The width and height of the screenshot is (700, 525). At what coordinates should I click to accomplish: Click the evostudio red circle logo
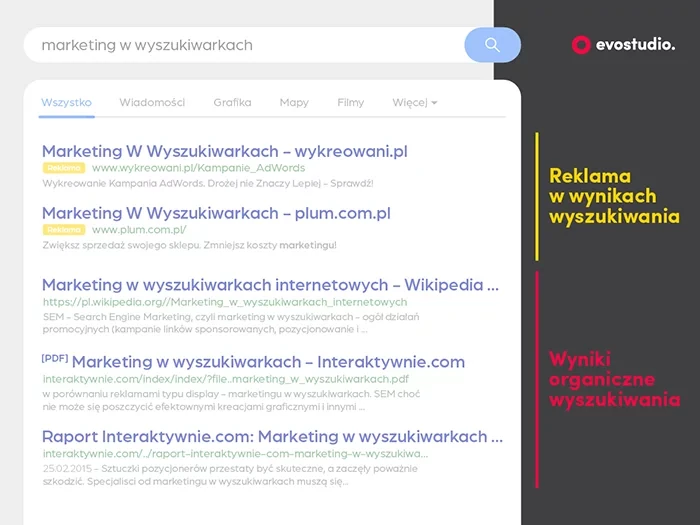point(581,45)
